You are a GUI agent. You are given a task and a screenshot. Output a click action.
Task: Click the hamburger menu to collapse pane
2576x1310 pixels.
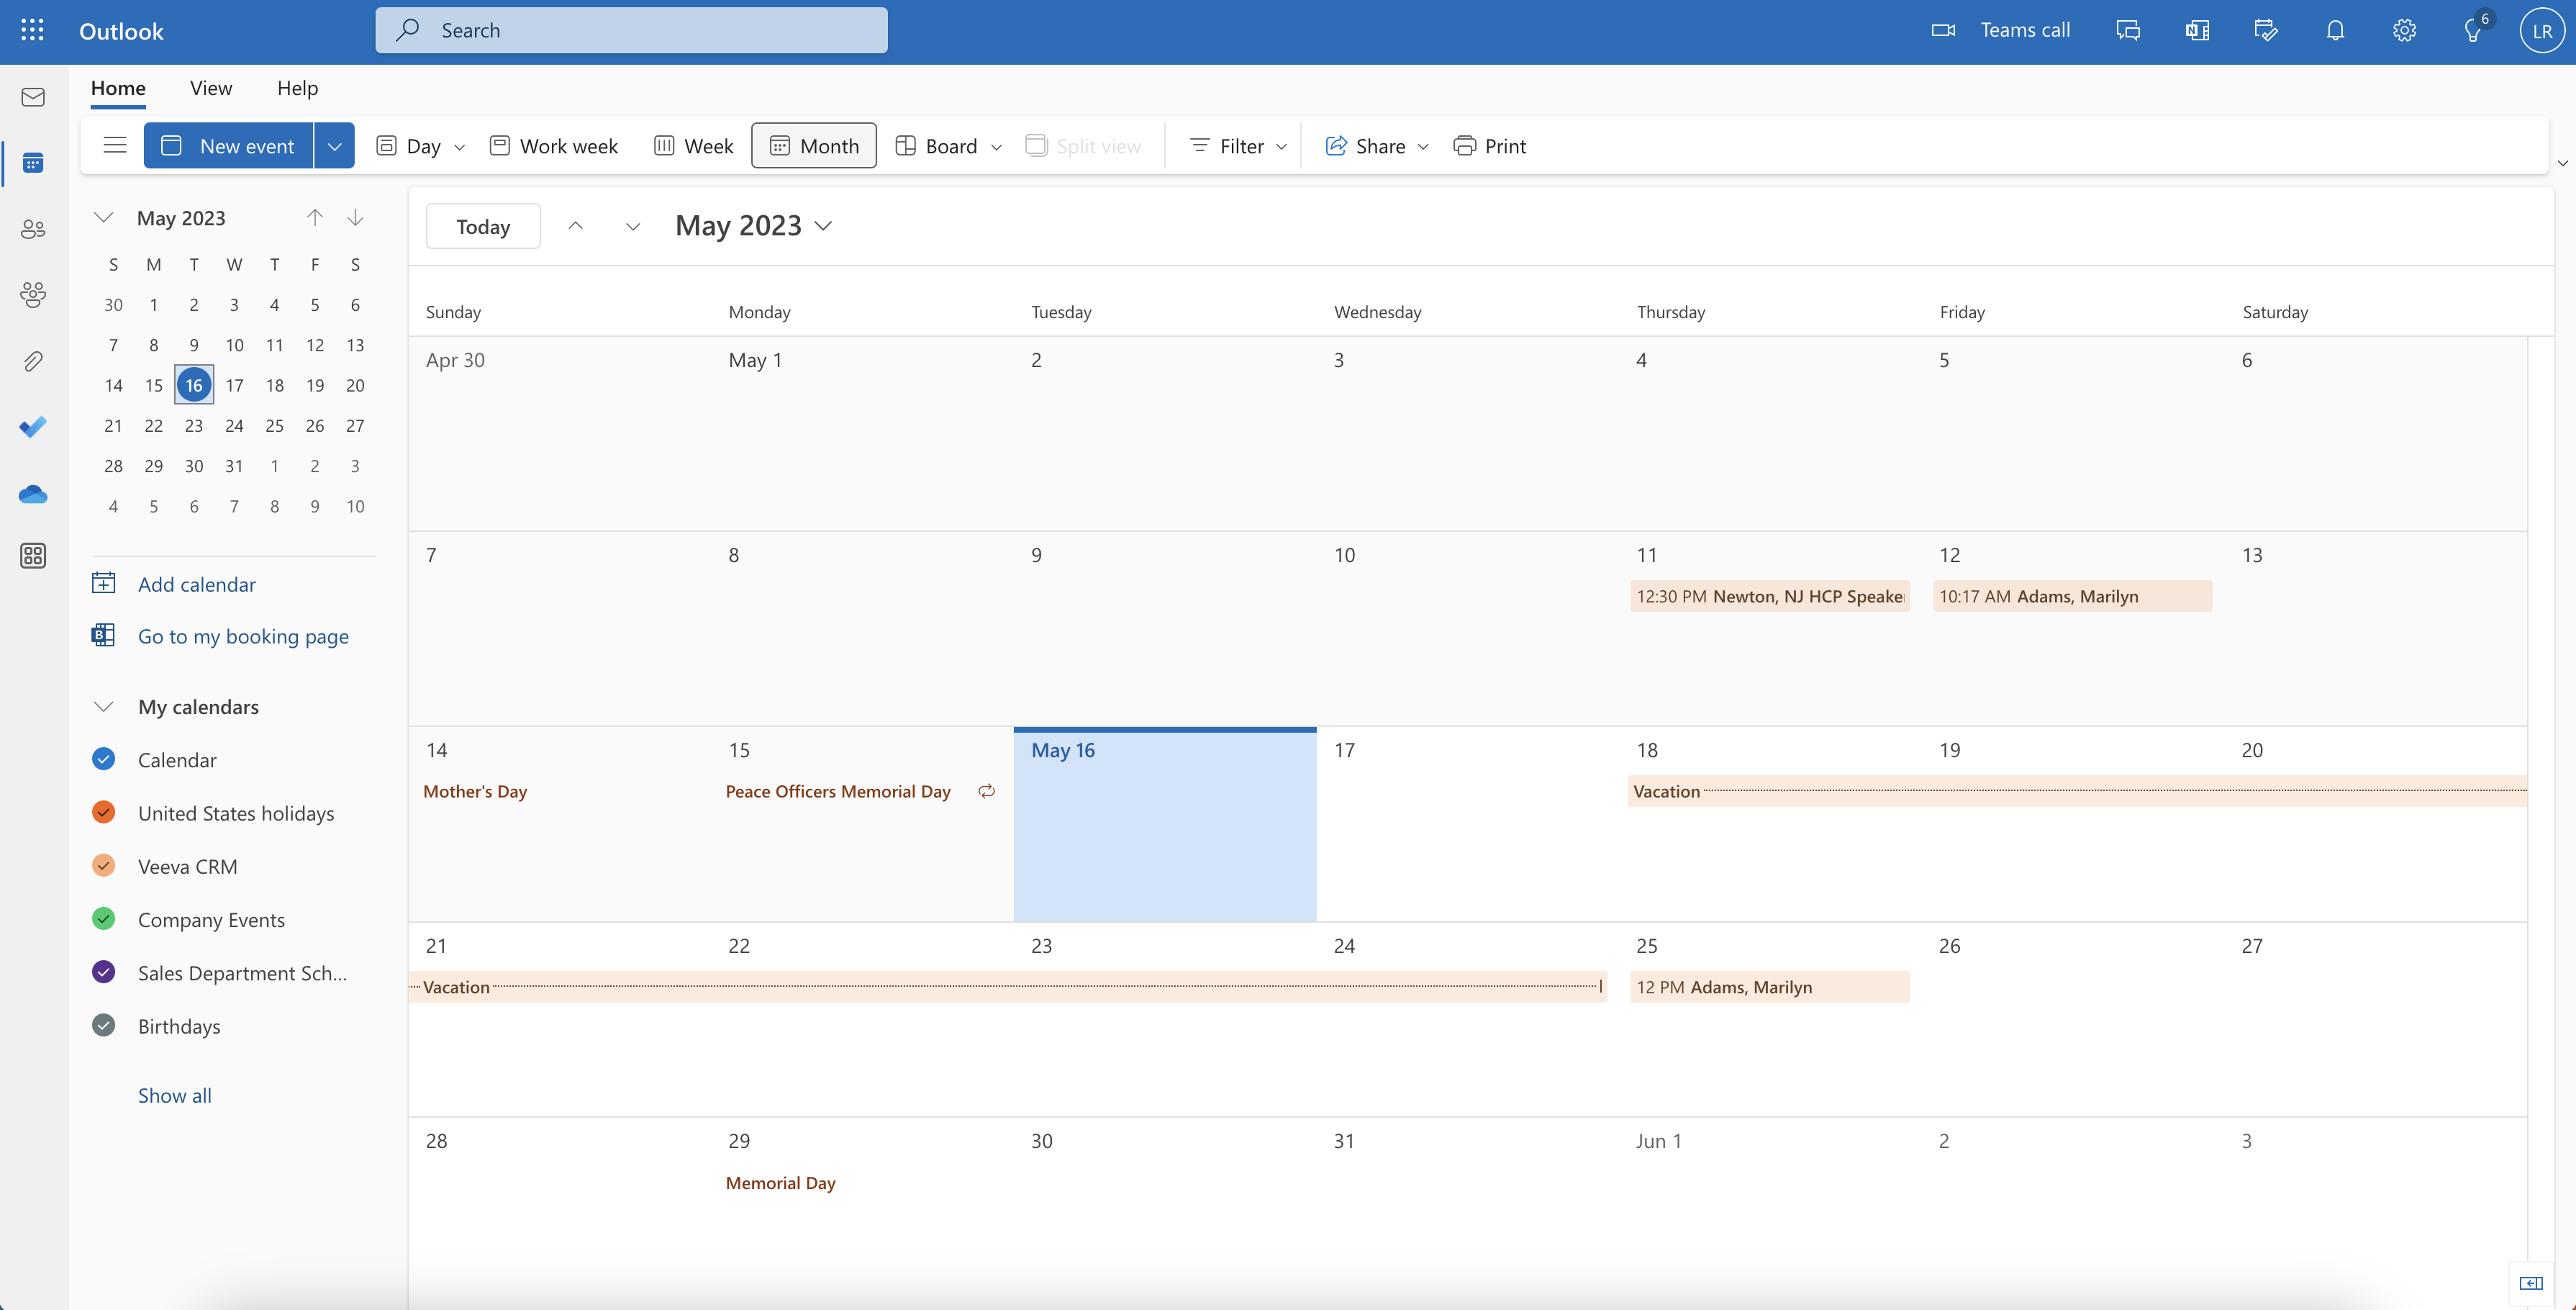click(115, 146)
